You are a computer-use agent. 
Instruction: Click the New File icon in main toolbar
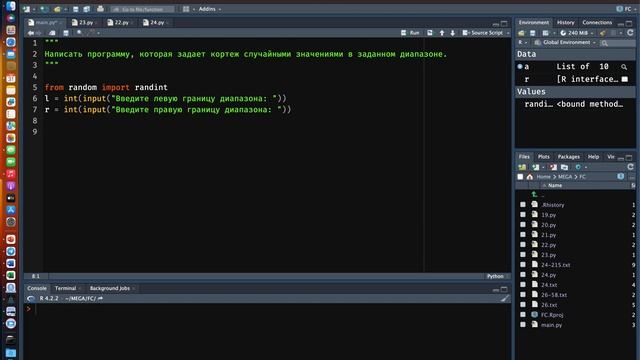coord(27,9)
